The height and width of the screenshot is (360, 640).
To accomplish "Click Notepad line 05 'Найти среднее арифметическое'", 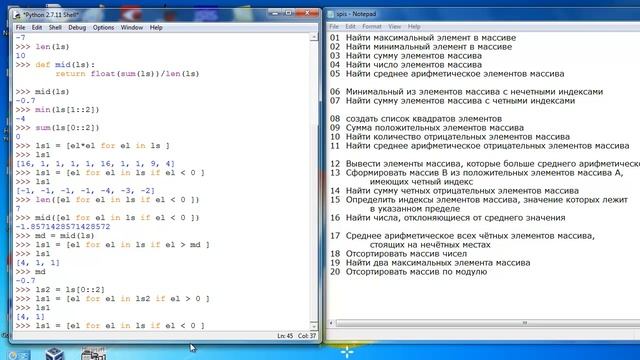I will [447, 73].
